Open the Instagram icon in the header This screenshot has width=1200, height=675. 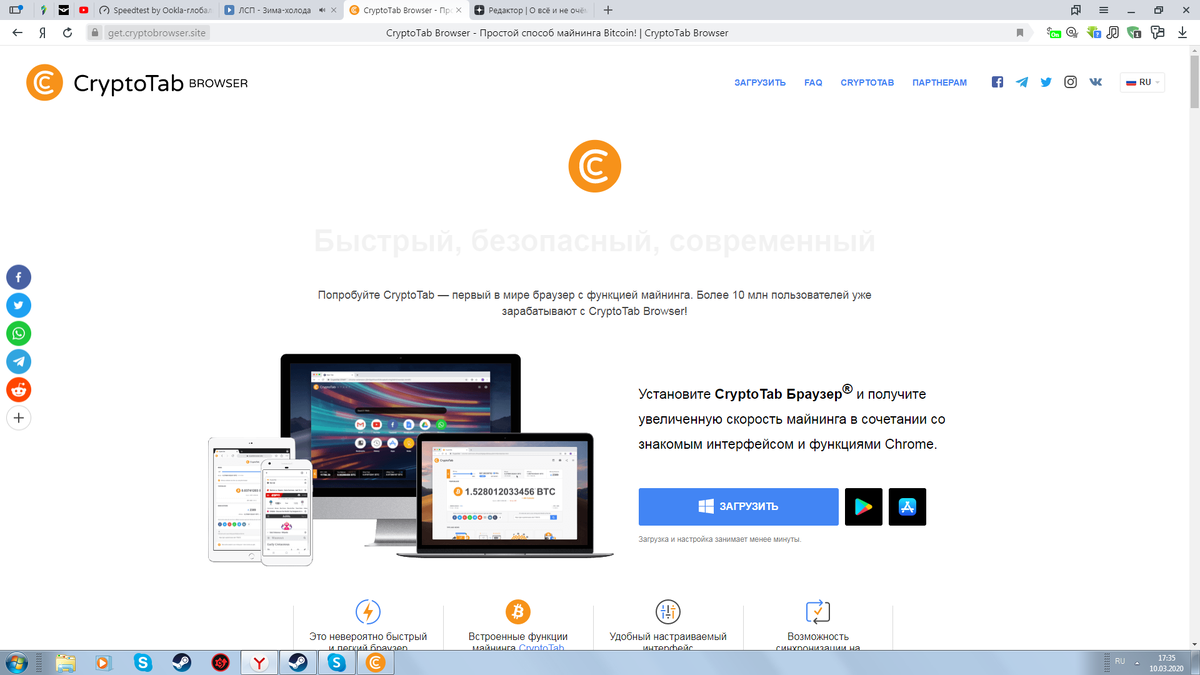pyautogui.click(x=1070, y=82)
